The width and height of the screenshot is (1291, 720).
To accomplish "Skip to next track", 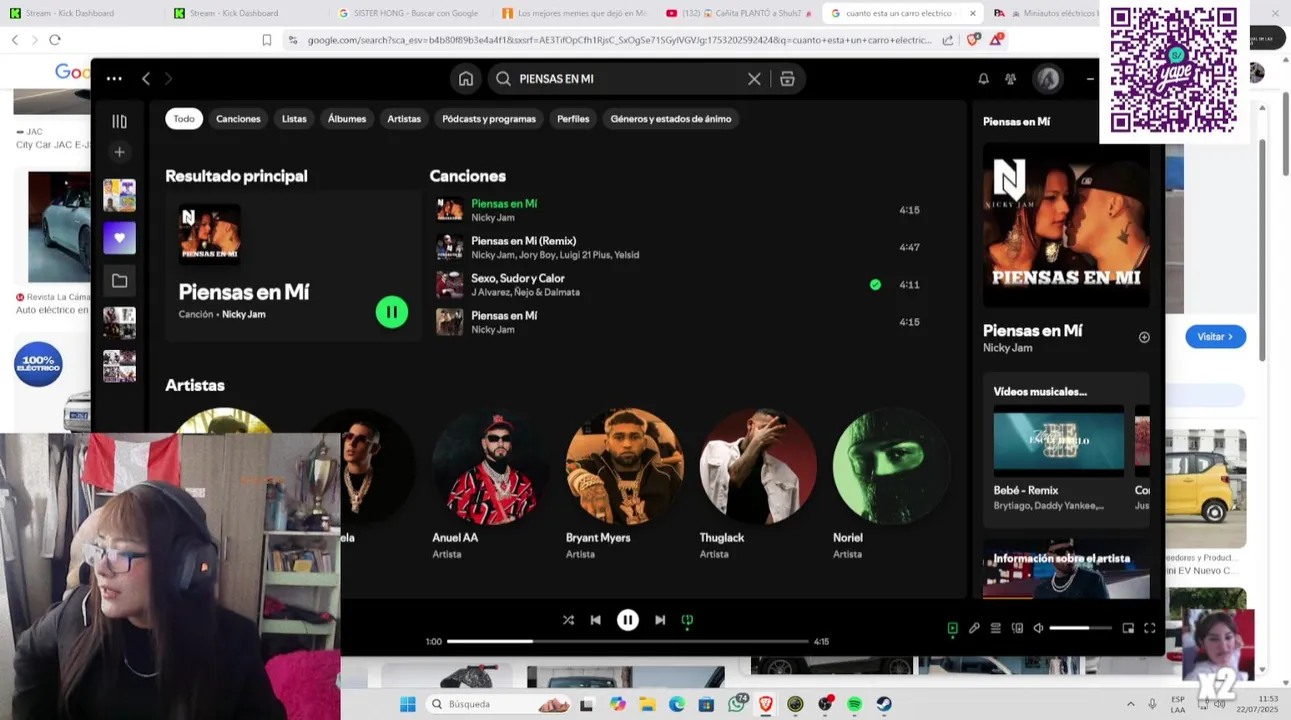I will [660, 620].
